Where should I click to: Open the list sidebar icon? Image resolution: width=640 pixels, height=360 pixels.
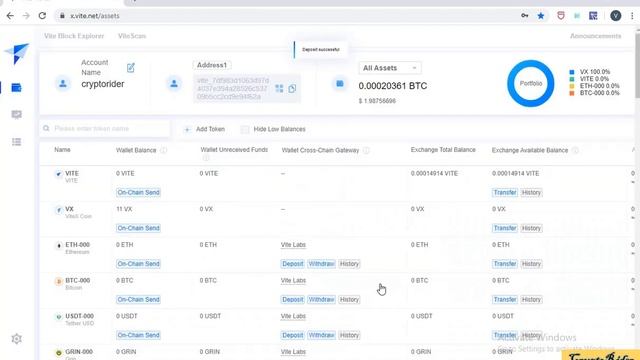pos(16,142)
